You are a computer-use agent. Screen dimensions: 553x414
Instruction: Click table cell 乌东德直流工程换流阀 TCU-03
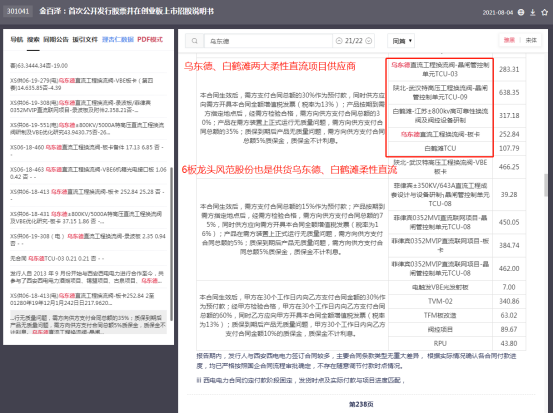tap(440, 69)
